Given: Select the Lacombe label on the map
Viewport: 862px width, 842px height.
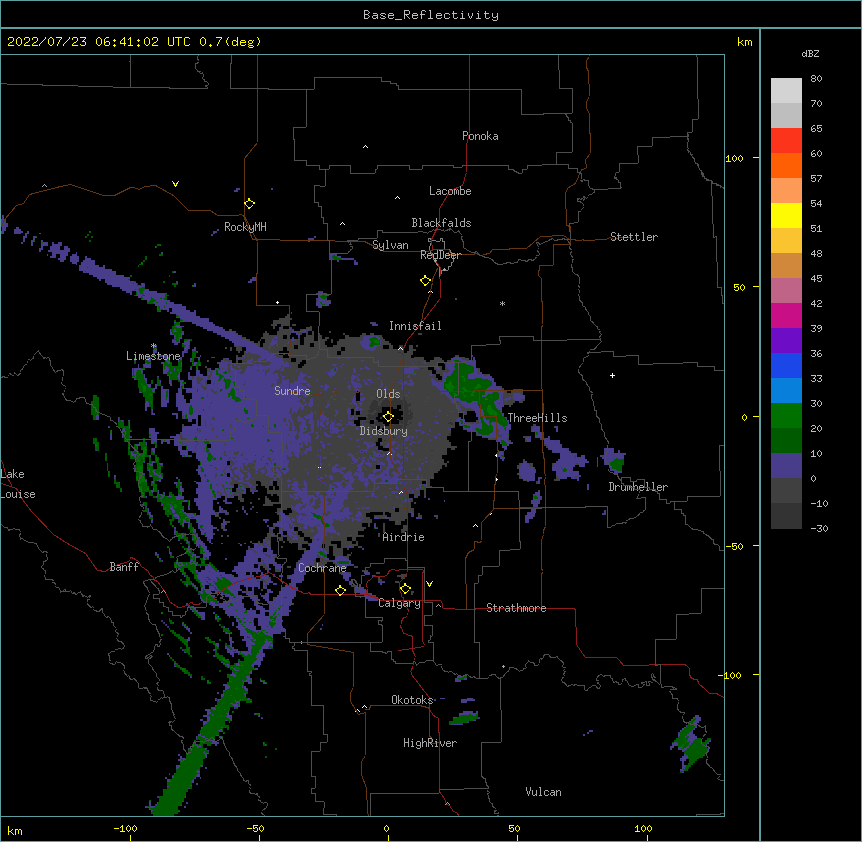Looking at the screenshot, I should pyautogui.click(x=450, y=191).
